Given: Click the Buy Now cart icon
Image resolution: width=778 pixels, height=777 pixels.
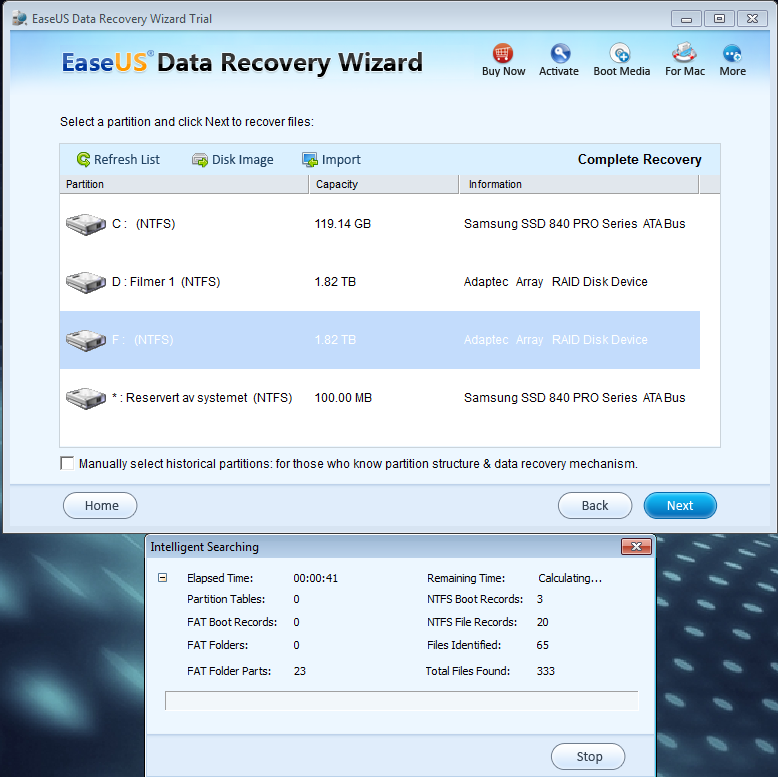Looking at the screenshot, I should [x=502, y=53].
